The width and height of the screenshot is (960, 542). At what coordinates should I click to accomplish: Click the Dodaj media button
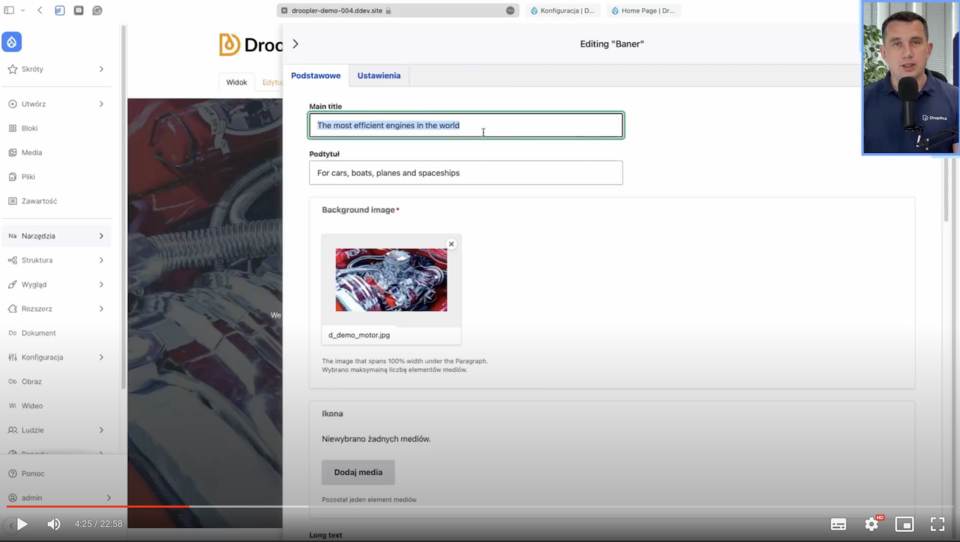pyautogui.click(x=358, y=472)
